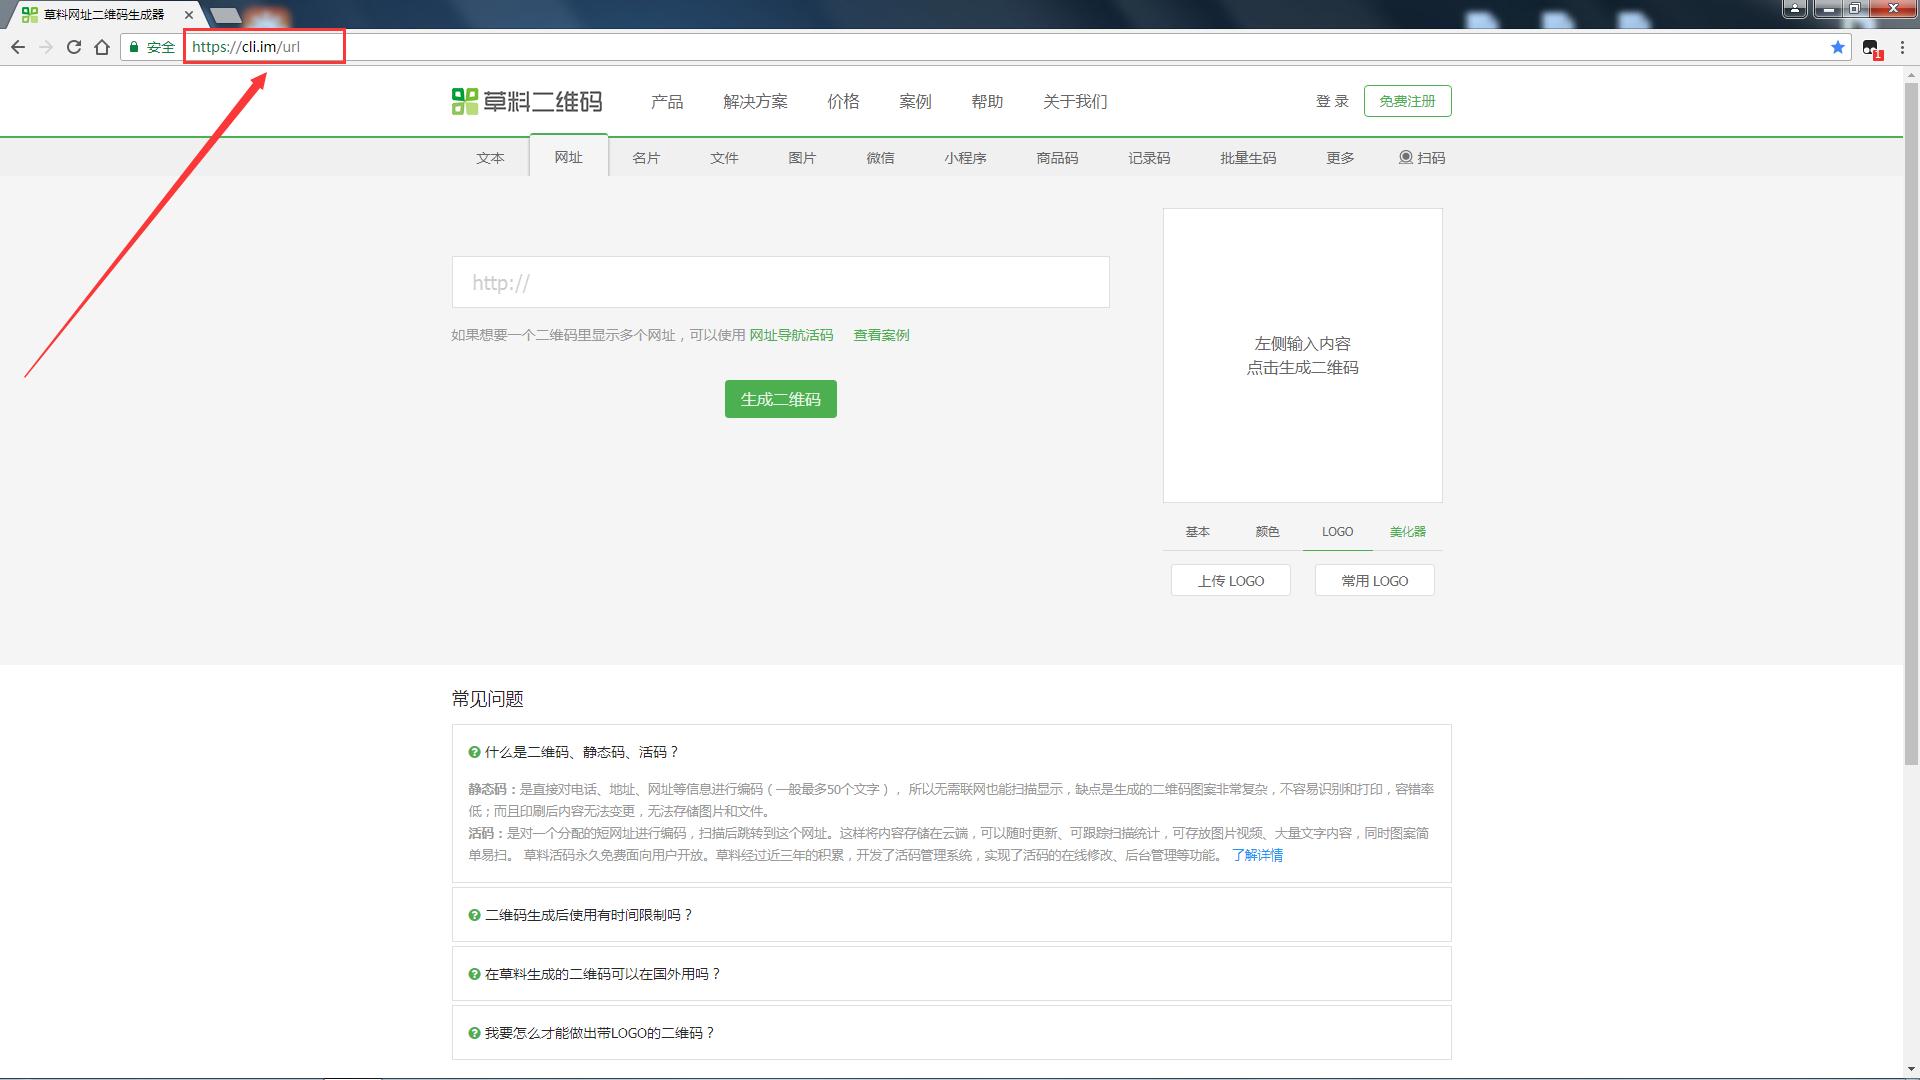Click the refresh page icon

[73, 46]
